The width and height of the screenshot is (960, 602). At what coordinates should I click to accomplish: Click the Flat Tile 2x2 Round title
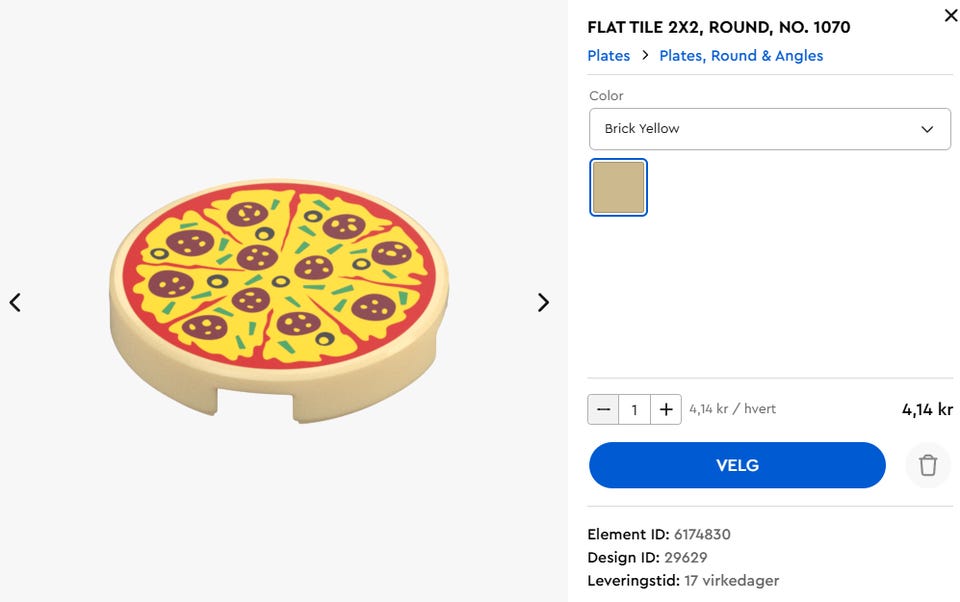coord(719,27)
